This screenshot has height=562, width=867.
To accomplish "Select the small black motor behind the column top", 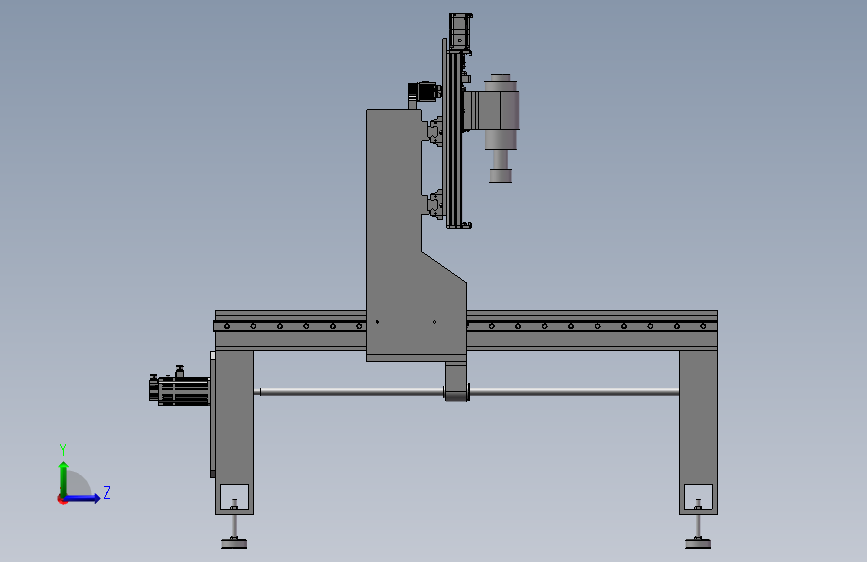I will (x=424, y=91).
